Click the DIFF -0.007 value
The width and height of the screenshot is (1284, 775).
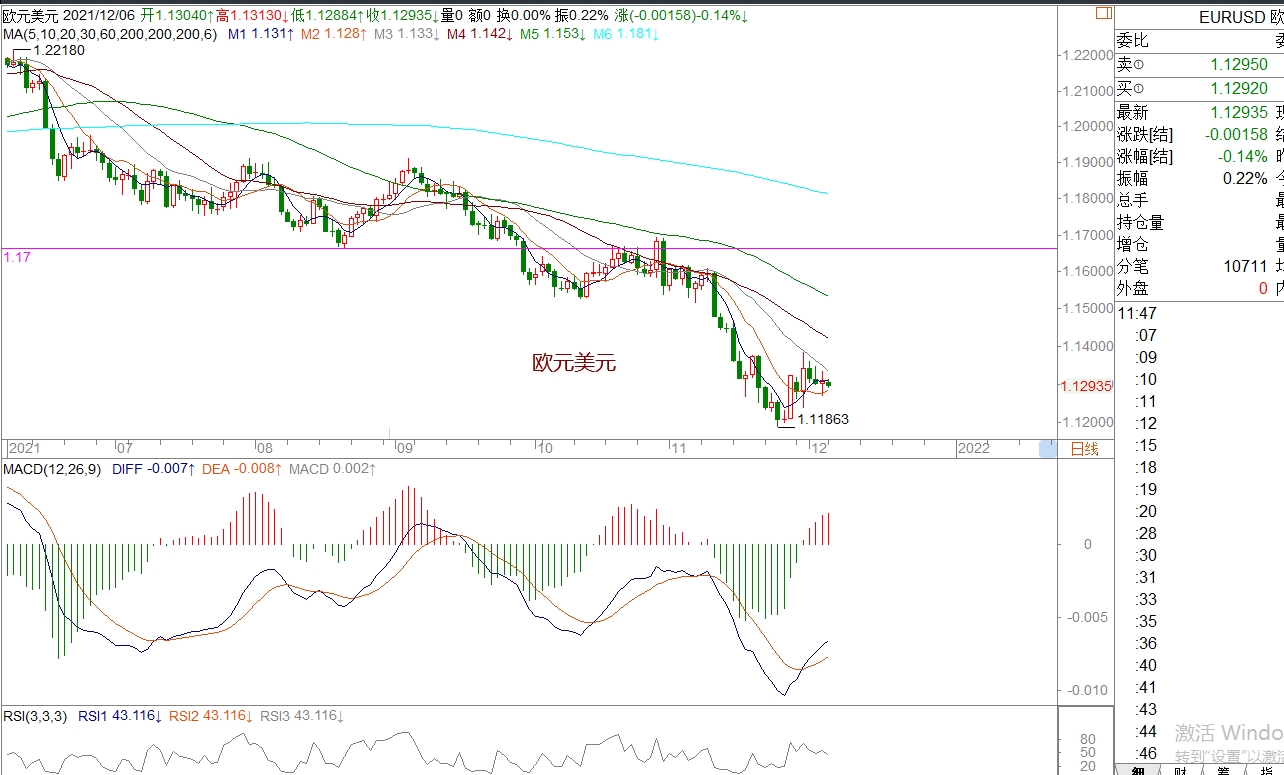point(154,468)
